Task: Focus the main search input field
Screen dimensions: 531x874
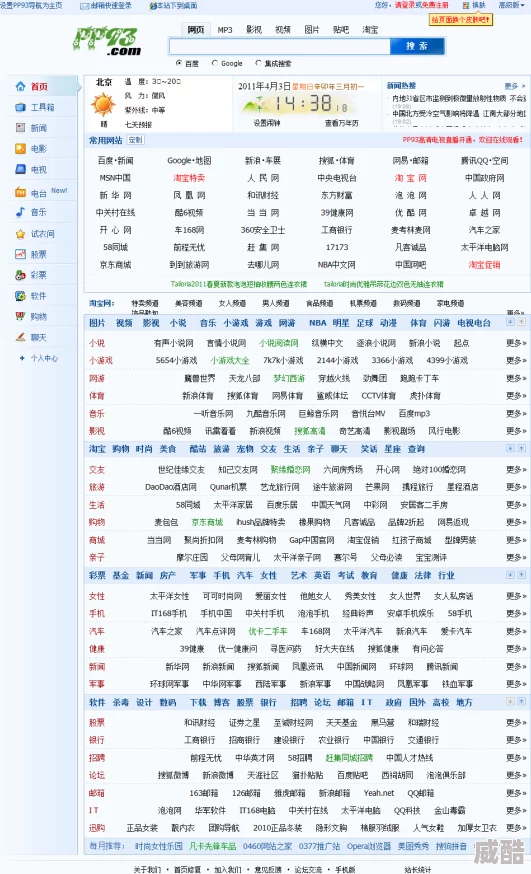Action: (280, 46)
